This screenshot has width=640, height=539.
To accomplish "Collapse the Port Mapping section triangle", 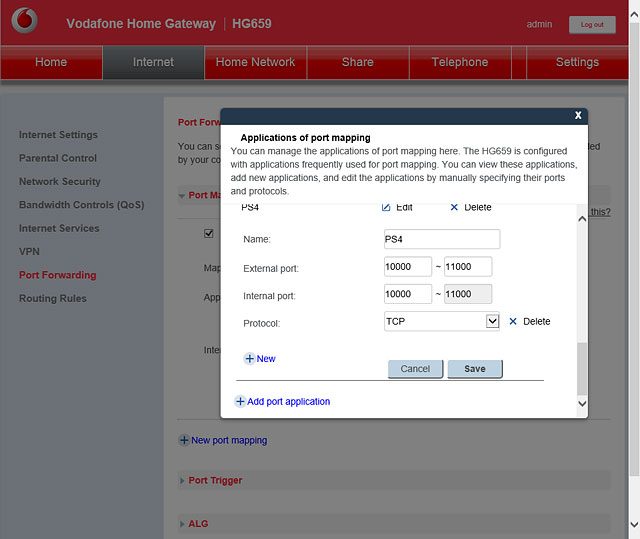I will click(182, 196).
